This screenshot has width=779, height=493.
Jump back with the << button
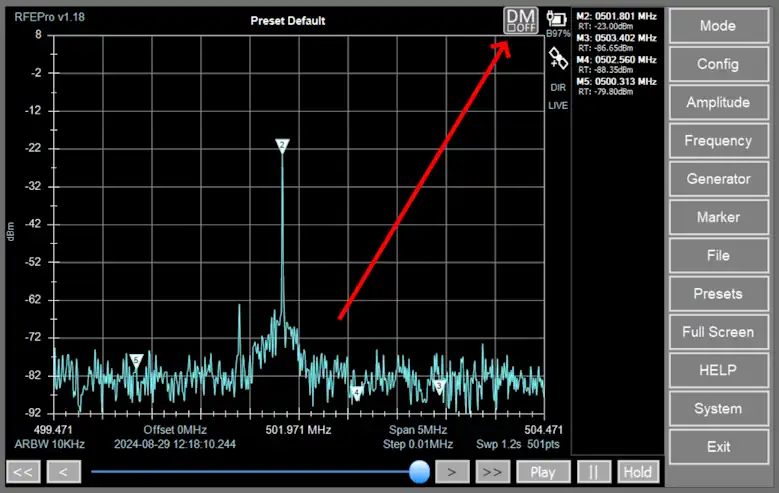tap(24, 472)
